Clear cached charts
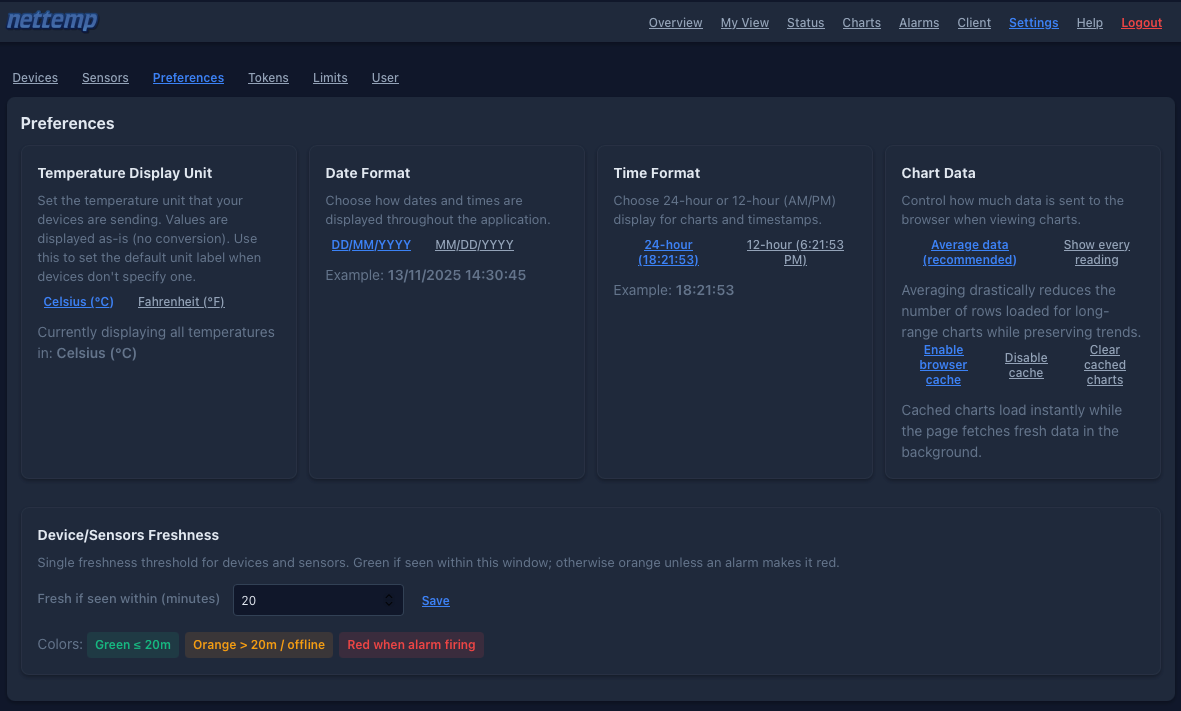 tap(1104, 365)
